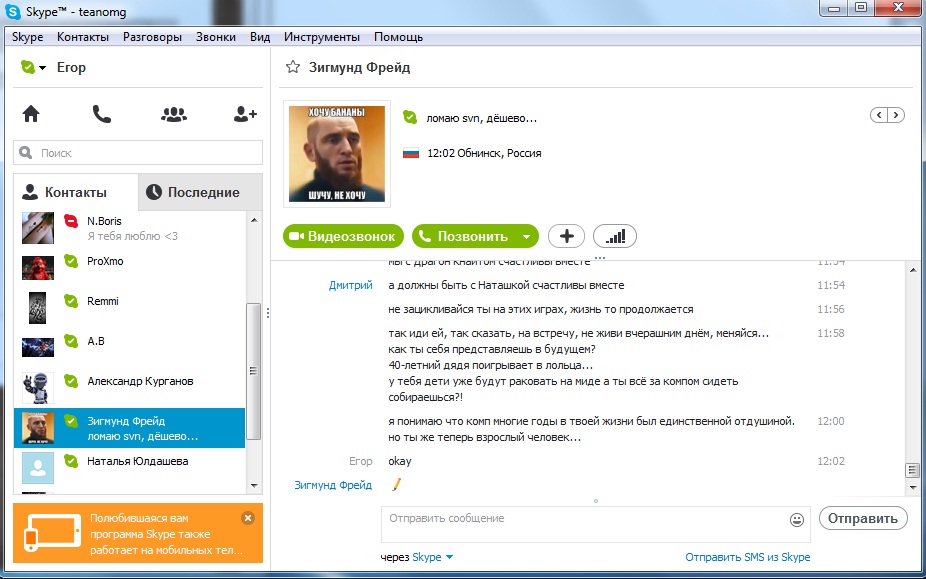Viewport: 926px width, 579px height.
Task: Click the pencil typing indicator icon
Action: point(396,485)
